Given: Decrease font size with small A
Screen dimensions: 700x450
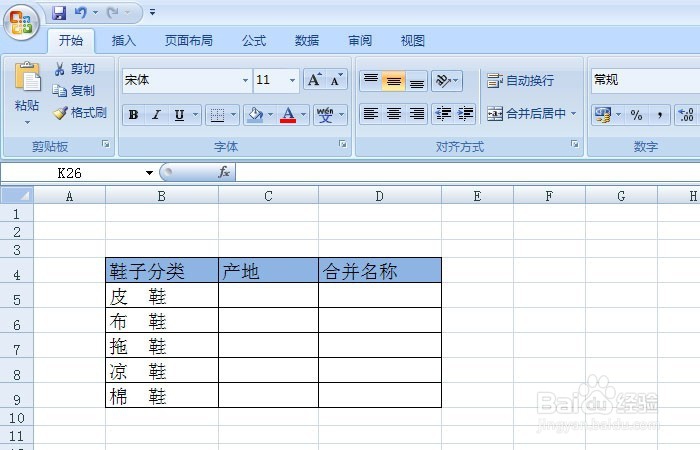Looking at the screenshot, I should 336,80.
